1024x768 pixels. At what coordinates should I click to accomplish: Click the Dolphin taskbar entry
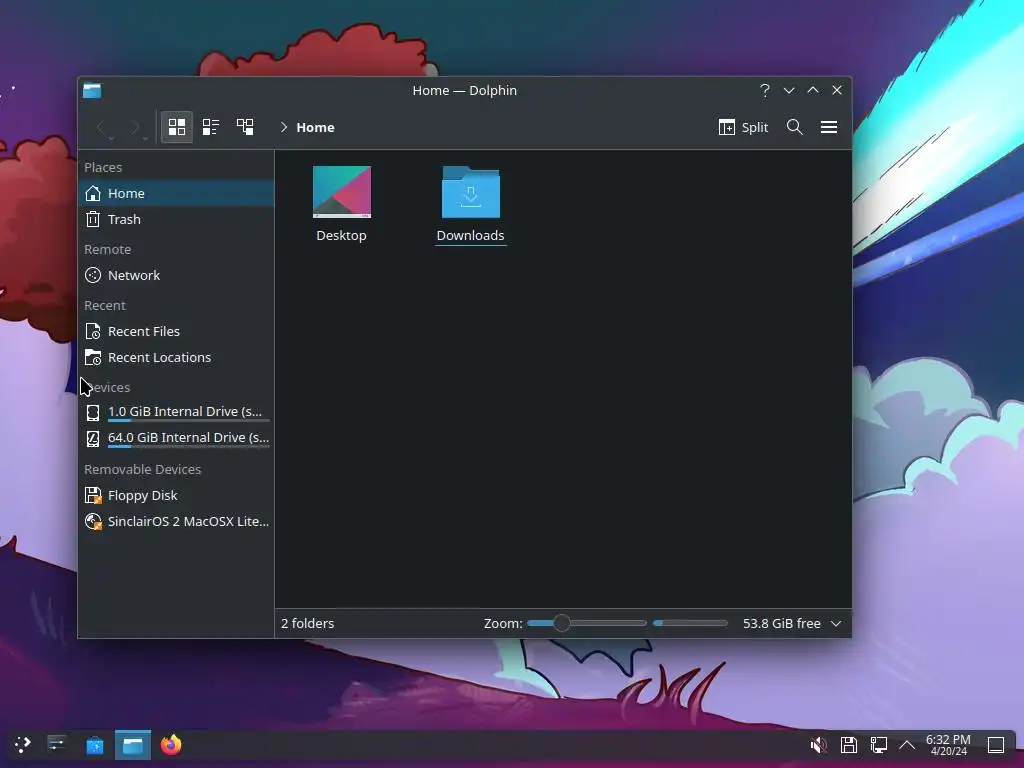click(x=133, y=745)
